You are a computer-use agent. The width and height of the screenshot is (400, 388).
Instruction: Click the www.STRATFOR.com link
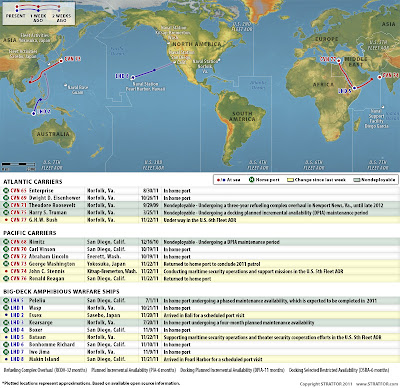pyautogui.click(x=377, y=384)
